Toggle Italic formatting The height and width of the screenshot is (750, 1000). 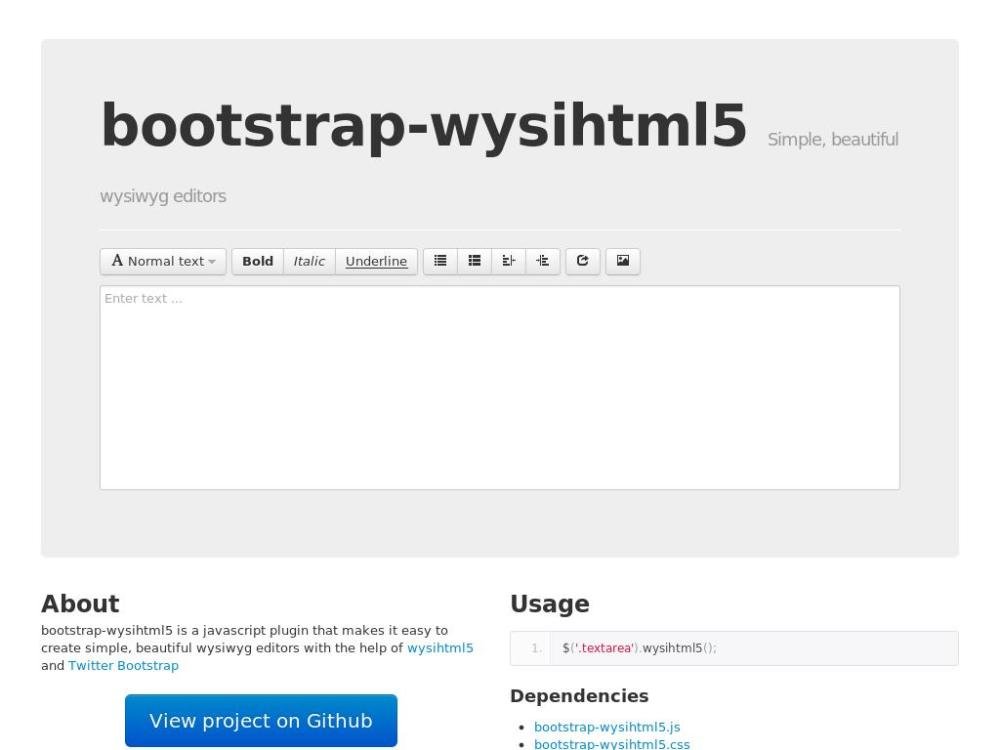(x=309, y=261)
